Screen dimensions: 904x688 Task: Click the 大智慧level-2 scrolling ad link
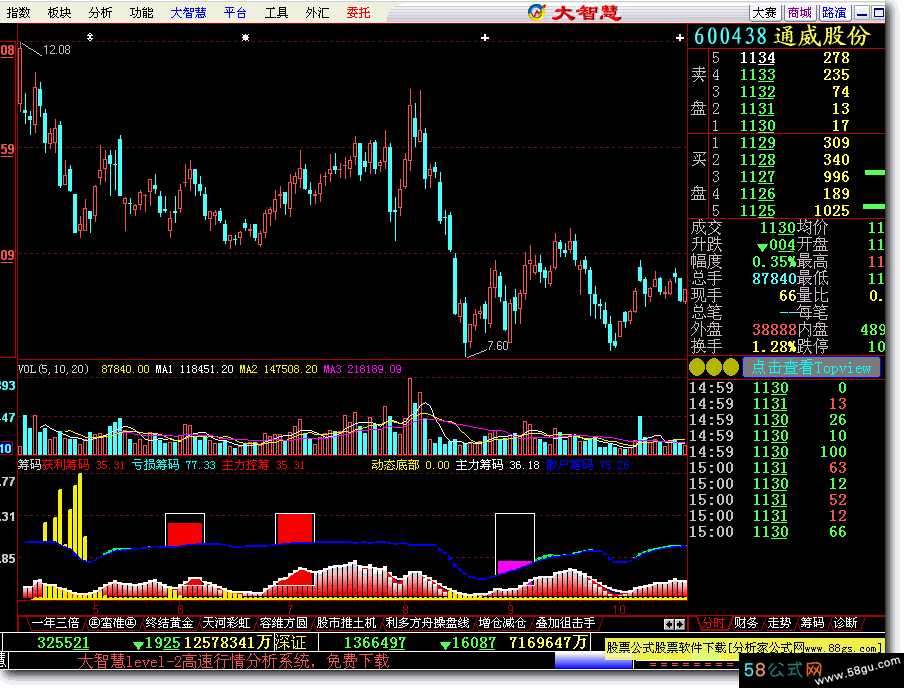pos(233,661)
